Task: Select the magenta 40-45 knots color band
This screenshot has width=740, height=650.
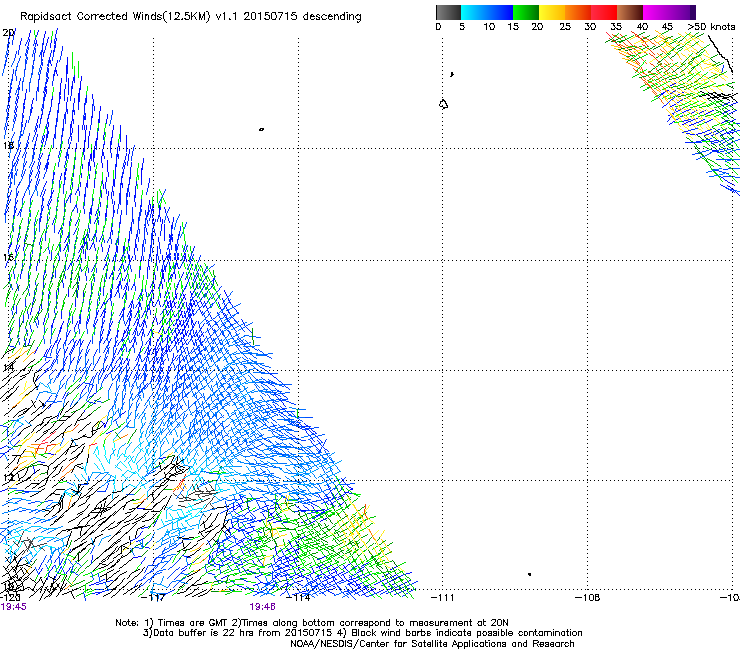Action: 656,12
